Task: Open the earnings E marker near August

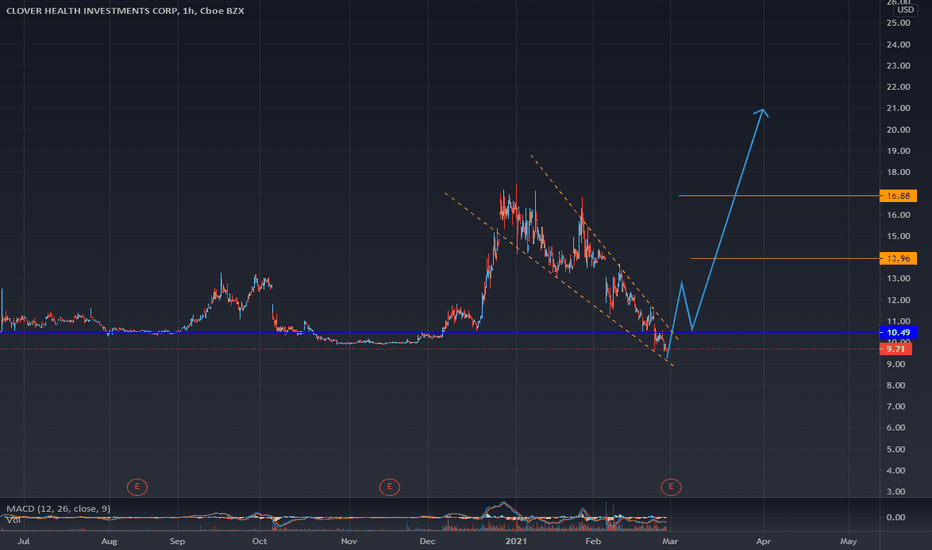Action: [x=137, y=487]
